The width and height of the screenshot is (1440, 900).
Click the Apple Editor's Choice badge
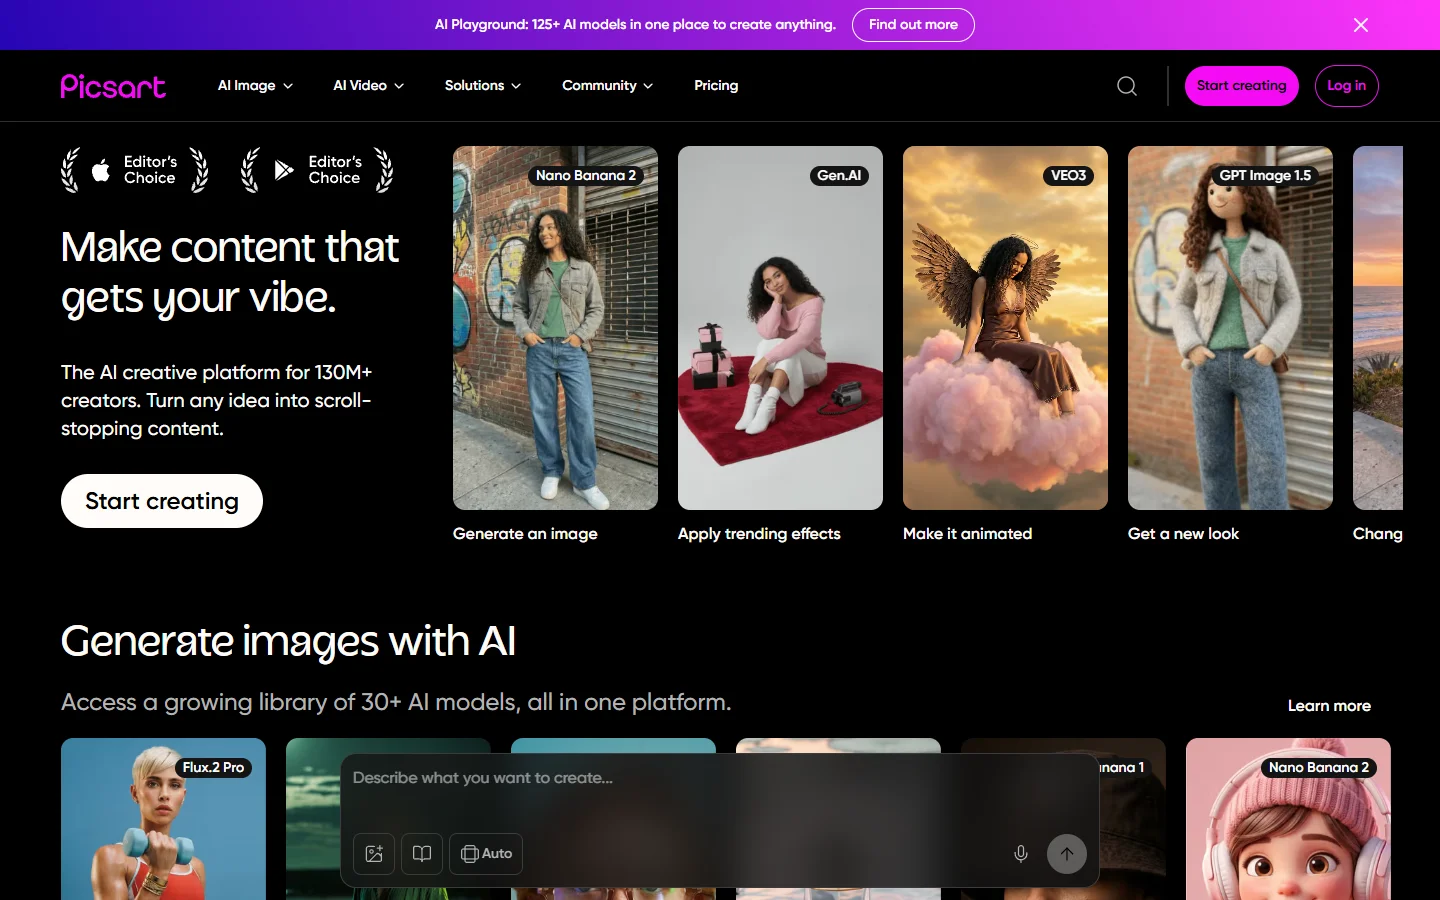coord(134,170)
